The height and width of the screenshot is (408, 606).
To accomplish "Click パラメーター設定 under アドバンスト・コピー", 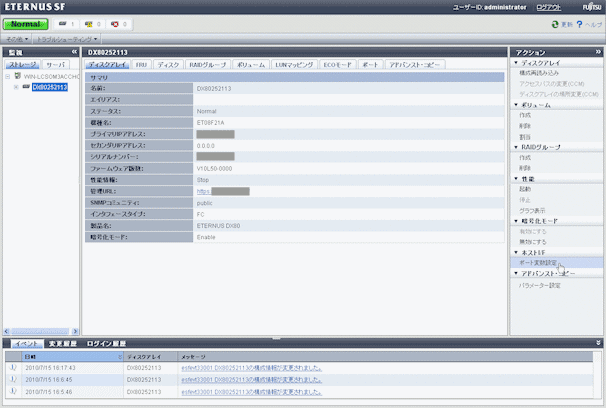I will point(540,286).
